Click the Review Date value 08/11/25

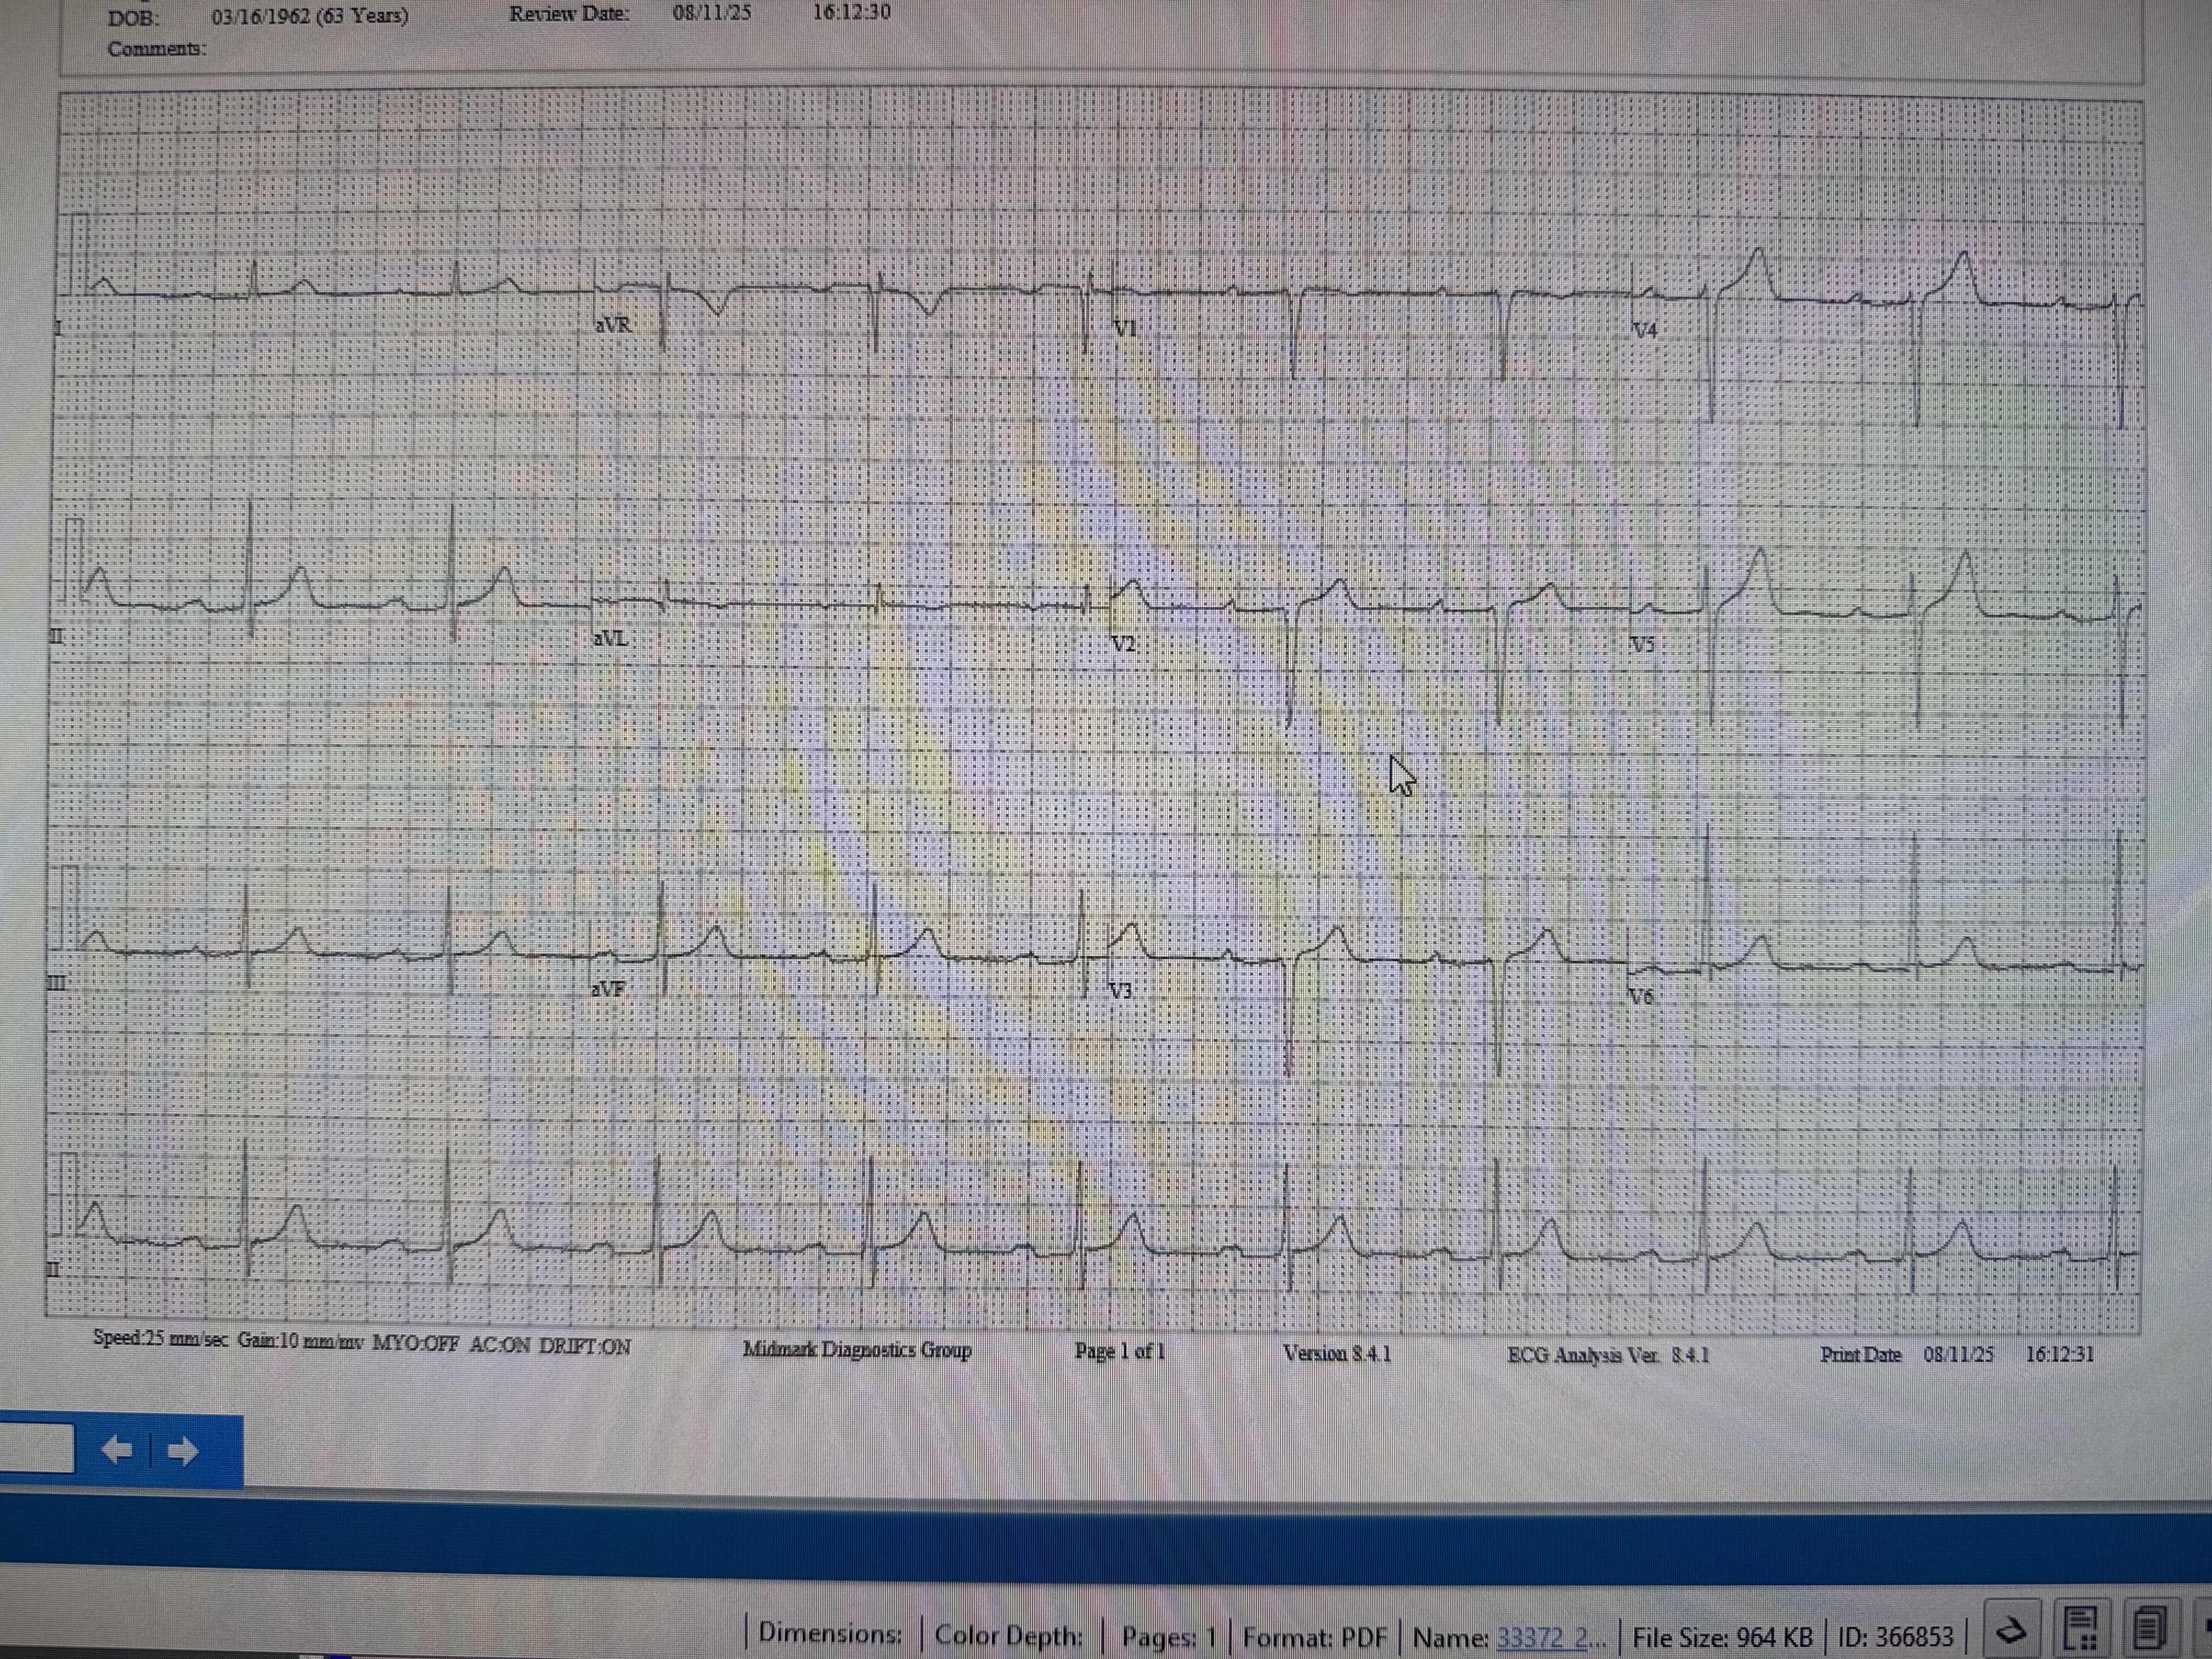point(711,14)
